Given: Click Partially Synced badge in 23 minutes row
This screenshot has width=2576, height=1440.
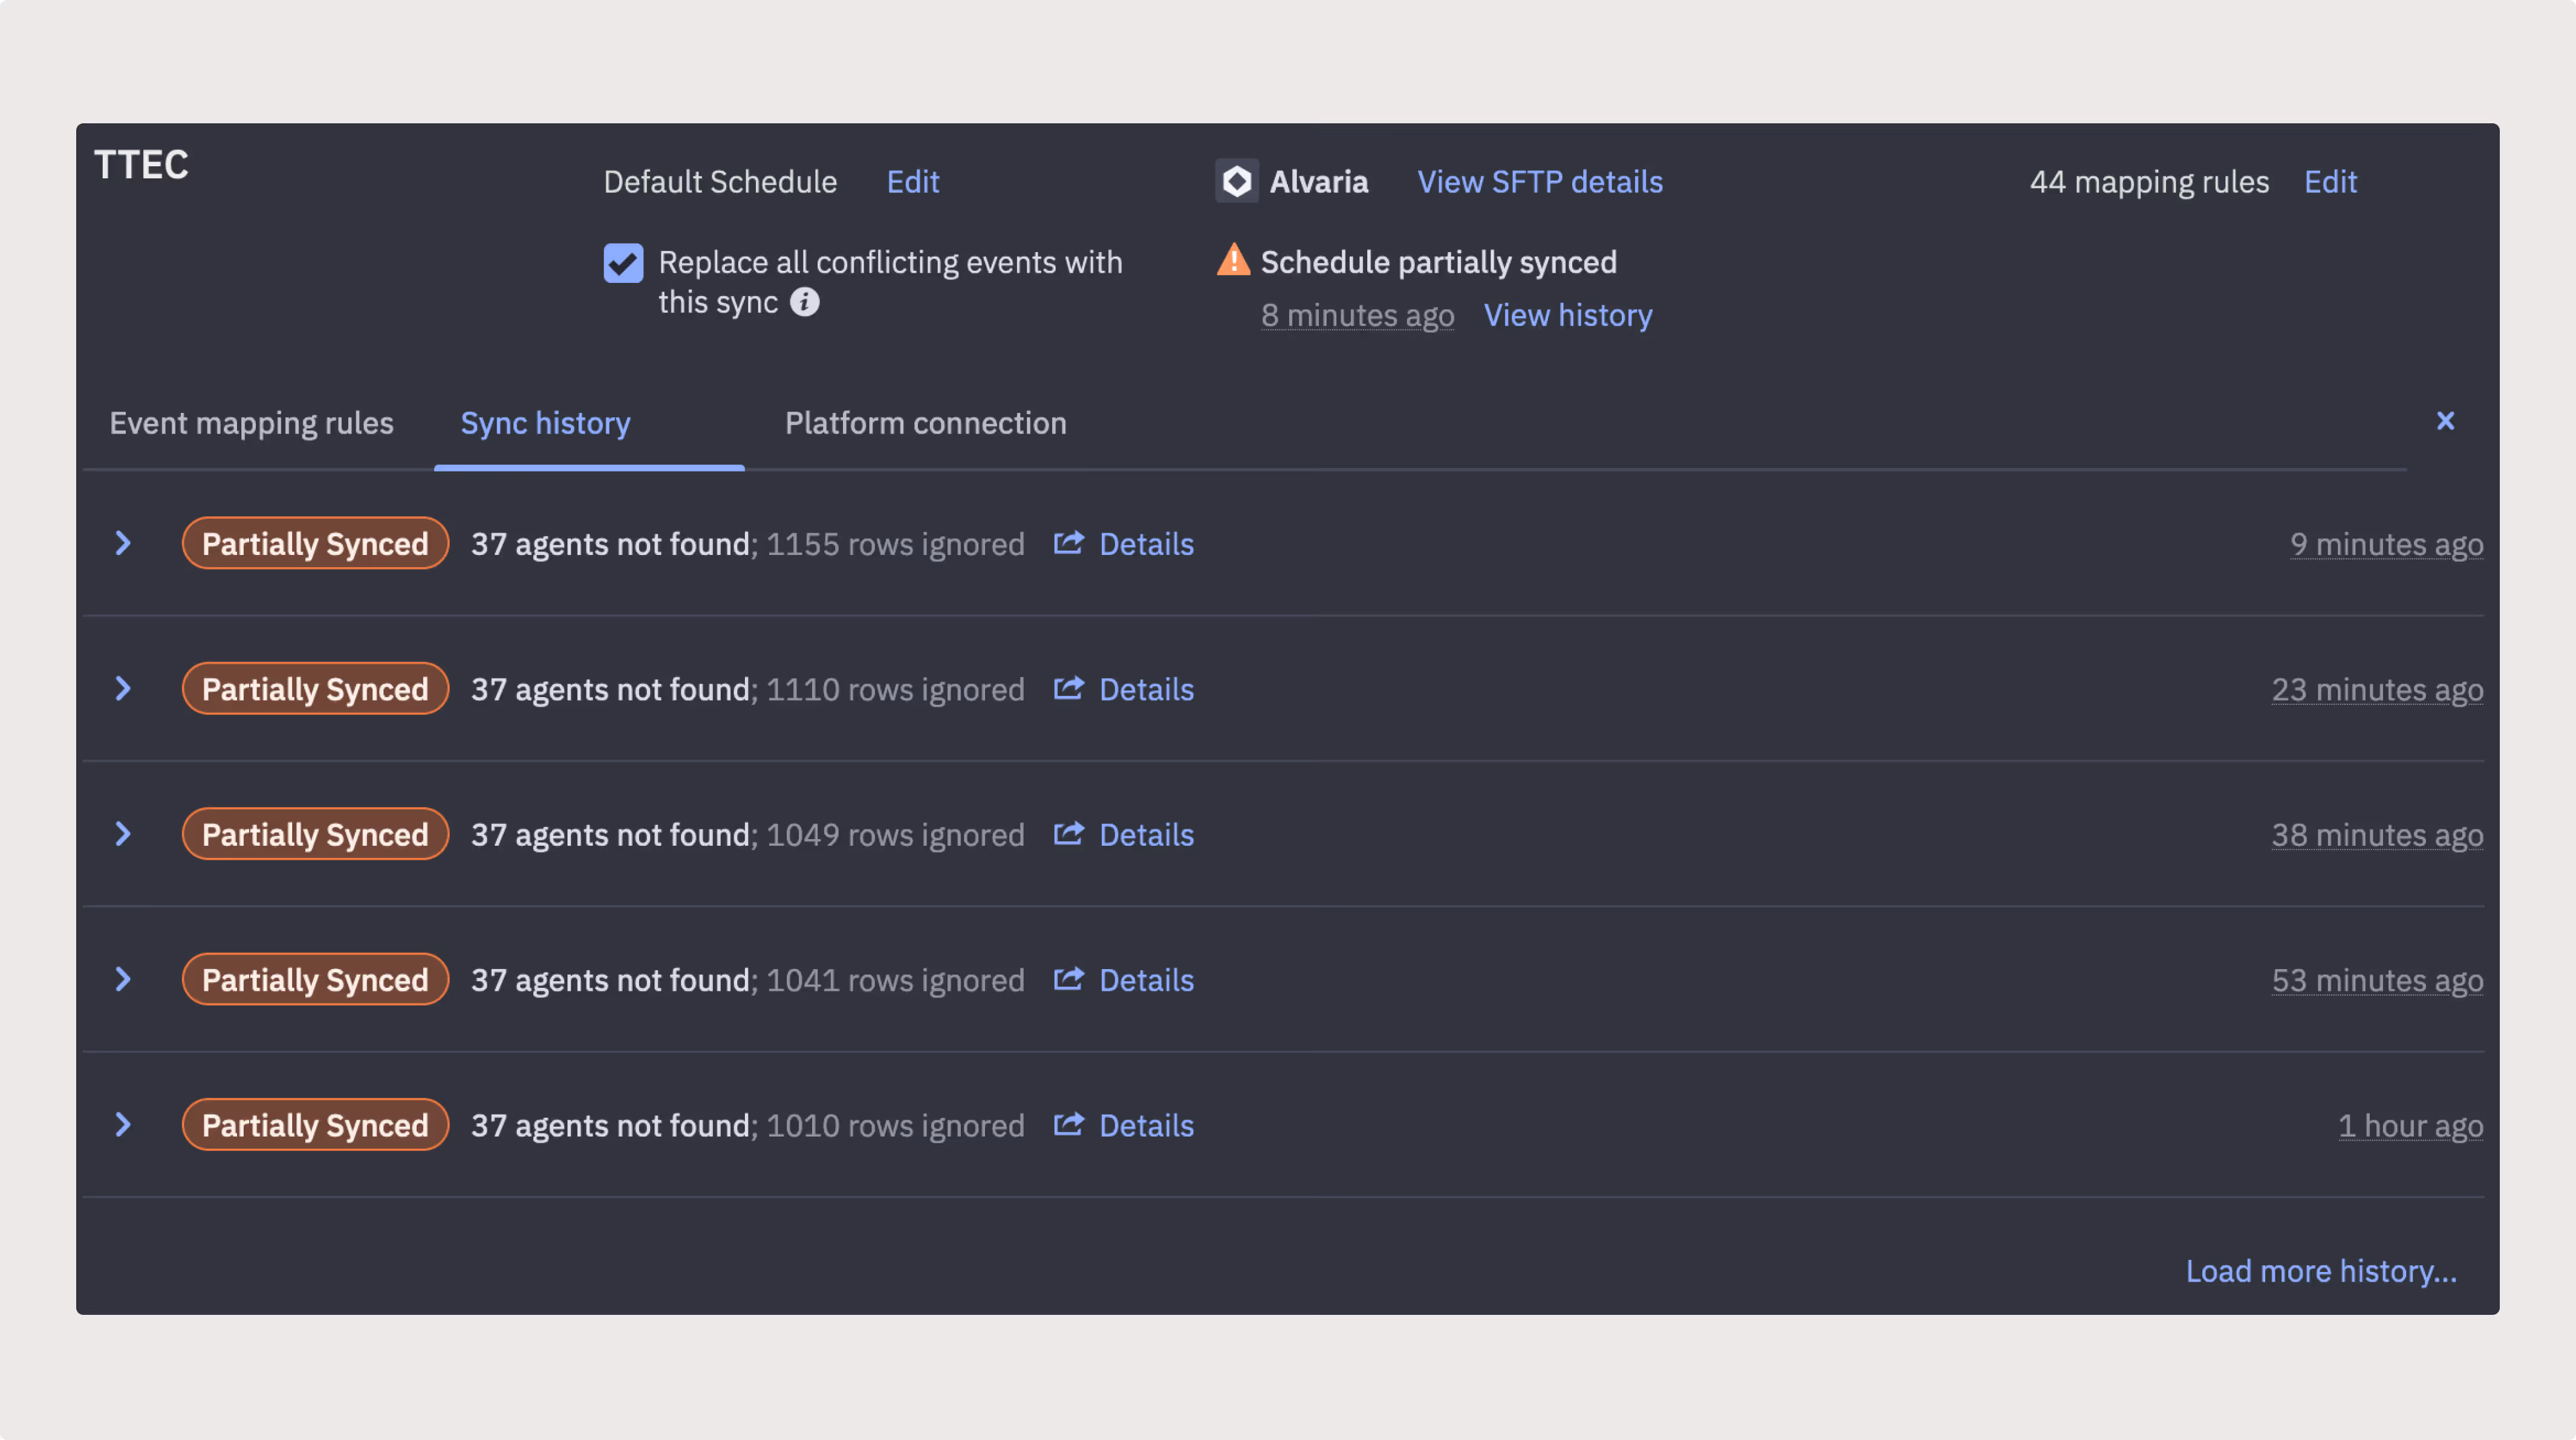Looking at the screenshot, I should point(315,688).
